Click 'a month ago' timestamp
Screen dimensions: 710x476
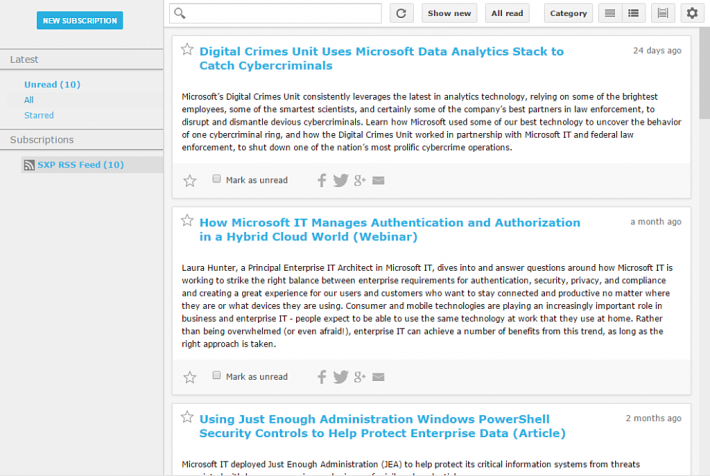(656, 222)
